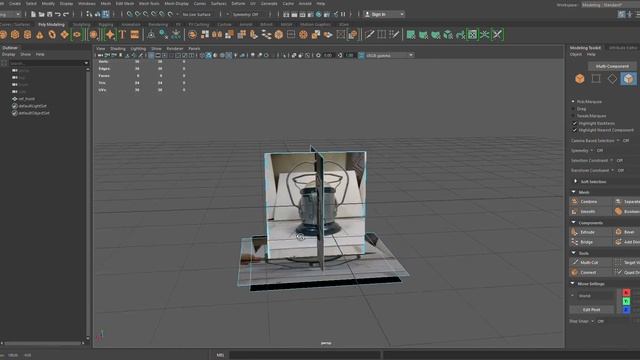
Task: Open the Rigging shelf tab
Action: pos(106,24)
